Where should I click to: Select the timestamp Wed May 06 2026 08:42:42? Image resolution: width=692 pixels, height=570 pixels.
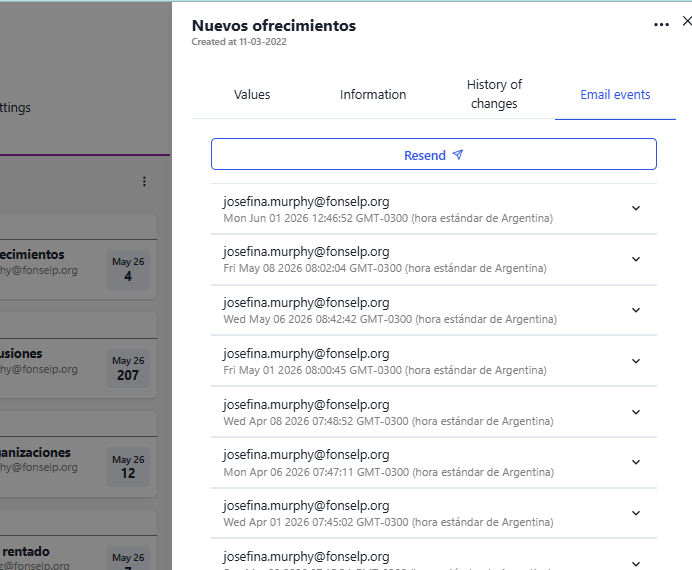click(390, 319)
